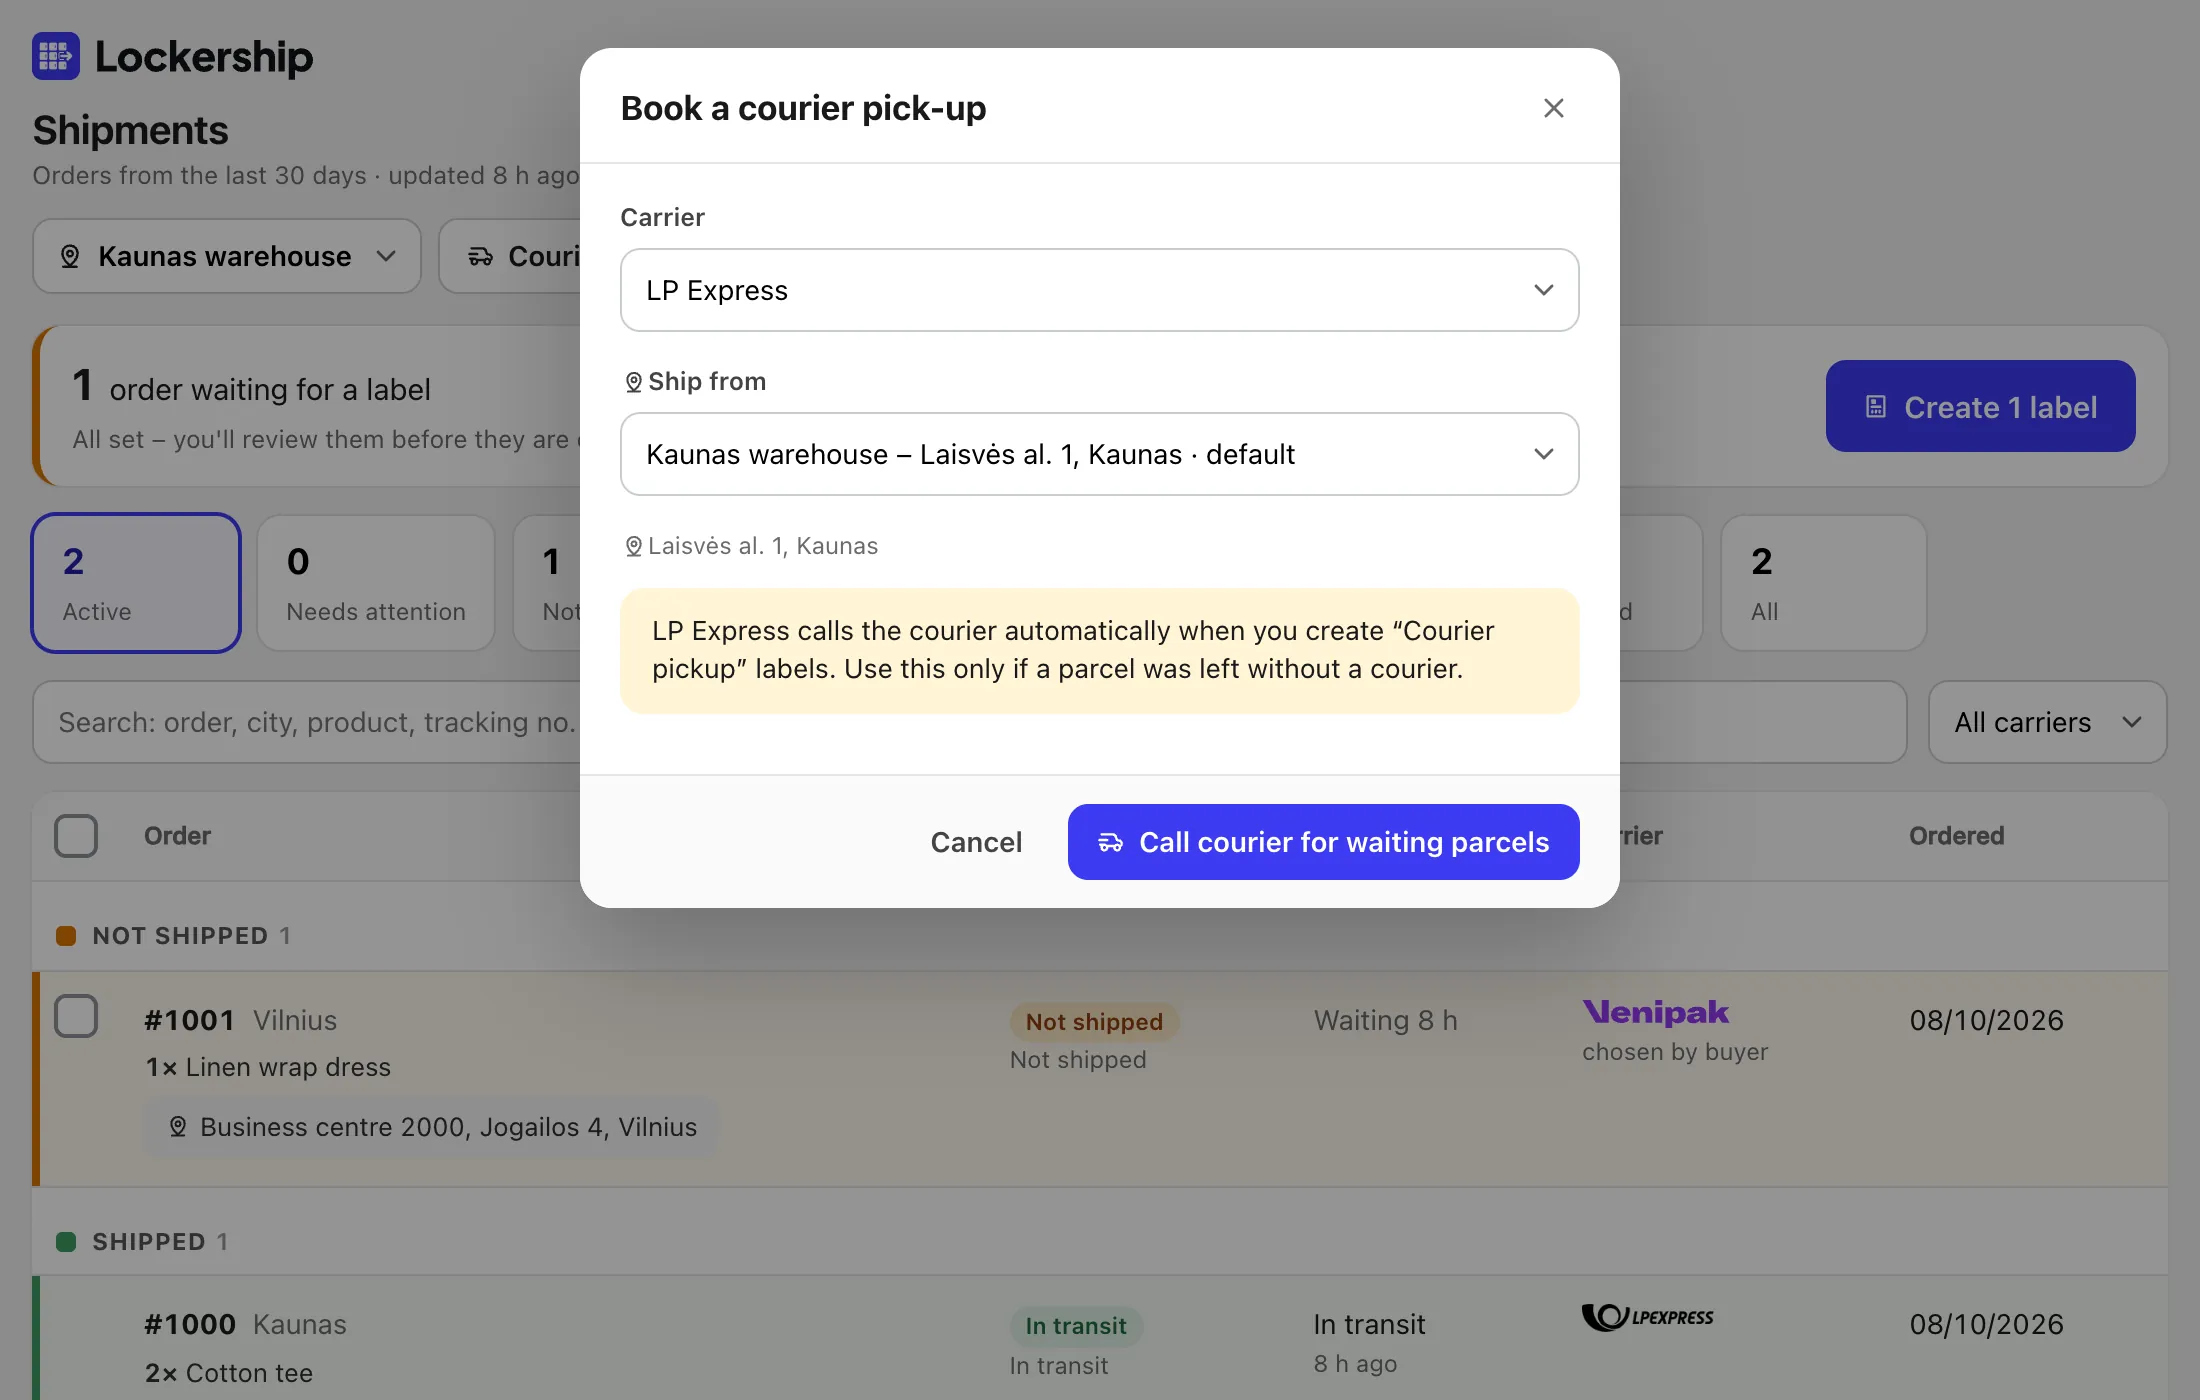Check the box for order #1001
Screen dimensions: 2200x1400
[x=76, y=1016]
